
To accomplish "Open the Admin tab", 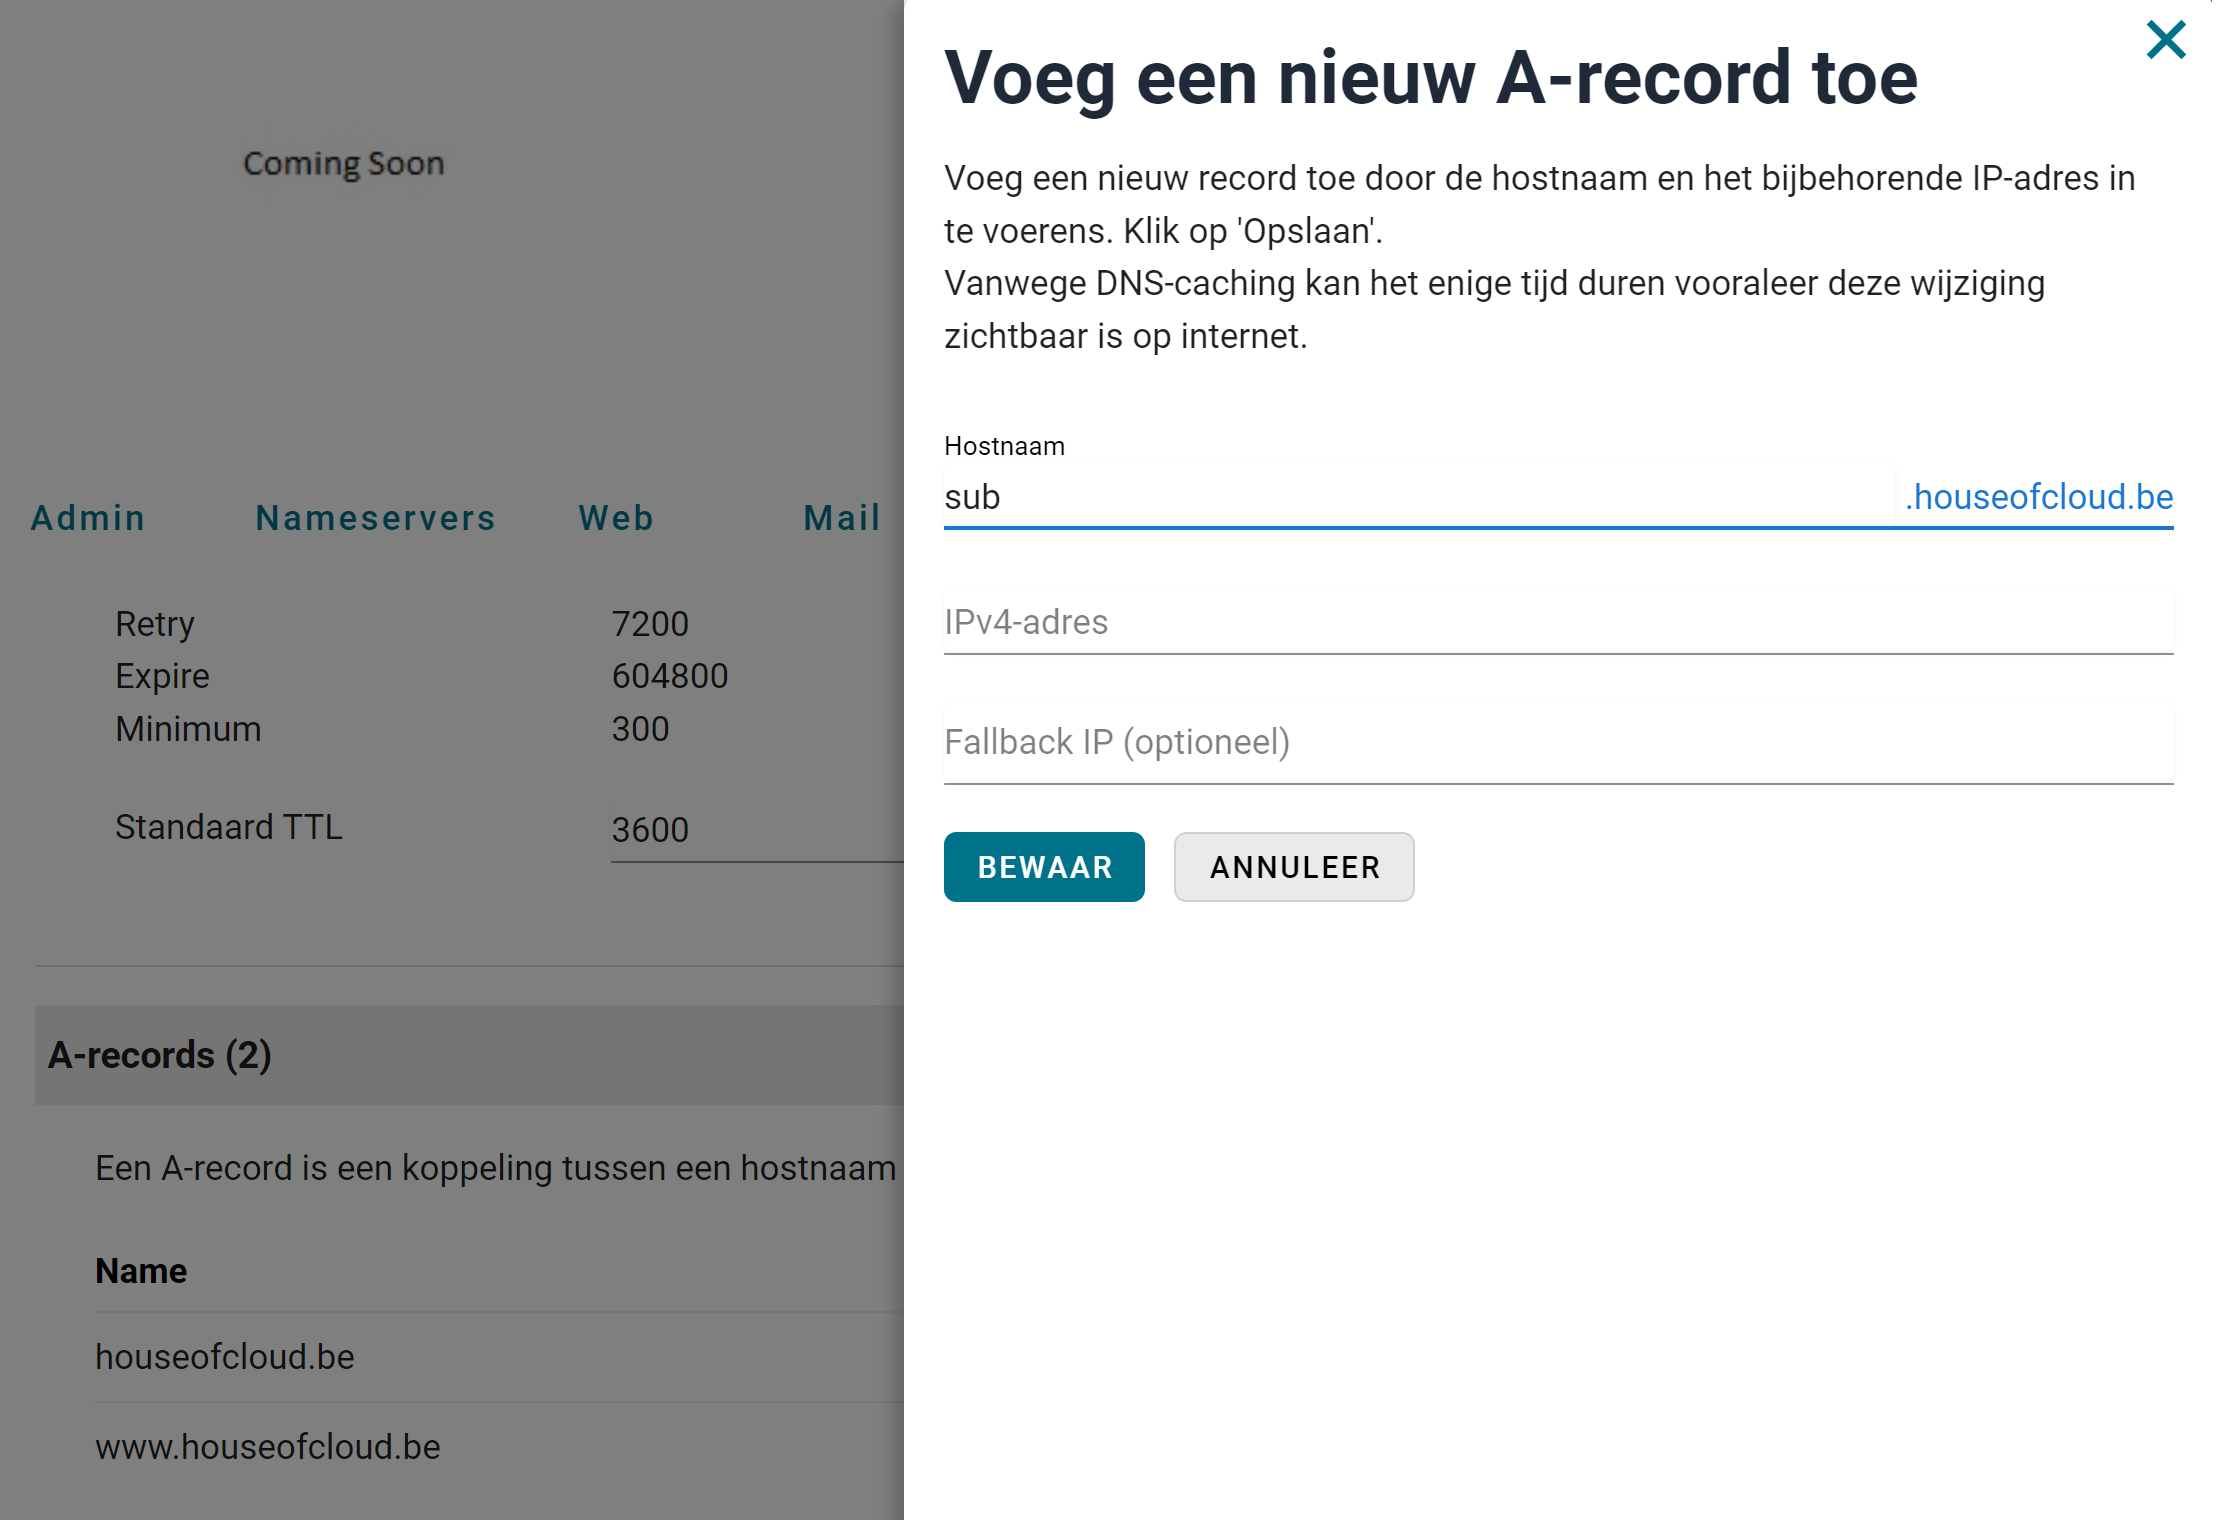I will tap(88, 518).
